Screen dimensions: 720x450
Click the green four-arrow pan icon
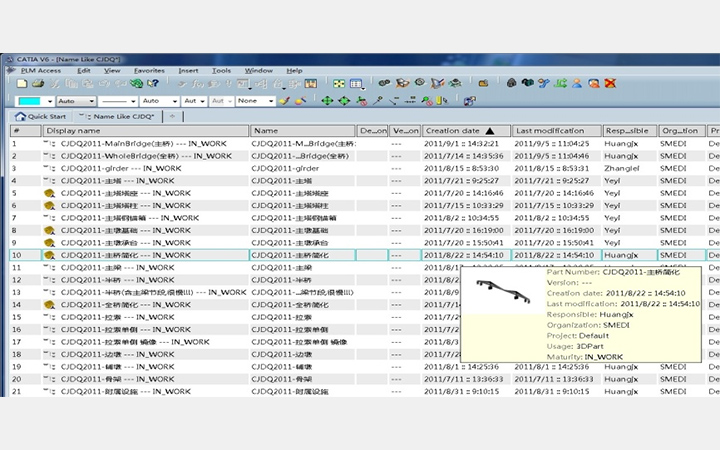(327, 101)
